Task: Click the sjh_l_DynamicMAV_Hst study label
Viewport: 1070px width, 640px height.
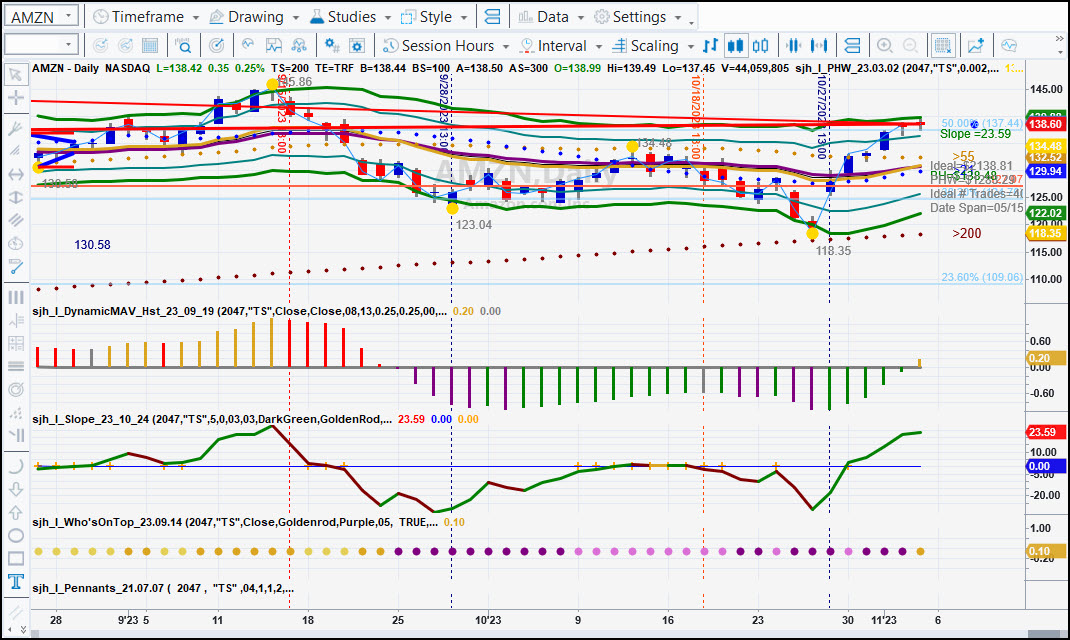Action: click(x=240, y=311)
